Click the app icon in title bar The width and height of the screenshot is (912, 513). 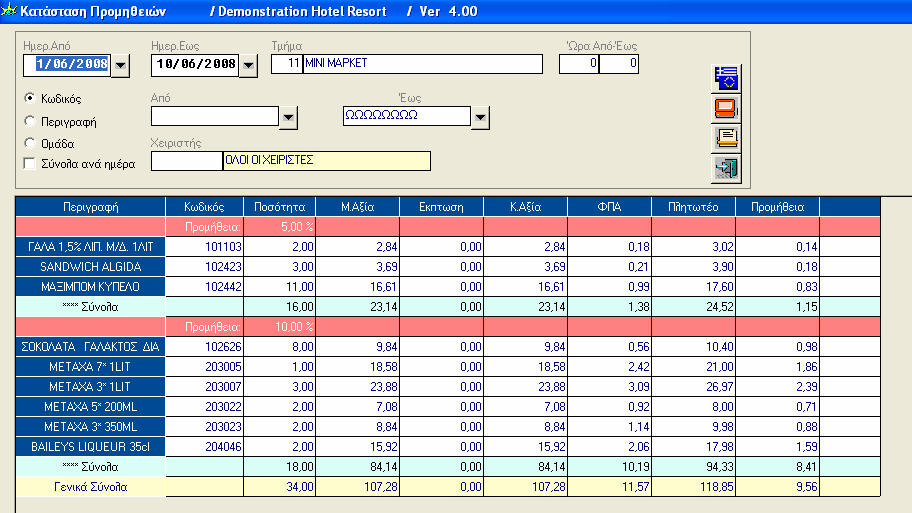8,11
